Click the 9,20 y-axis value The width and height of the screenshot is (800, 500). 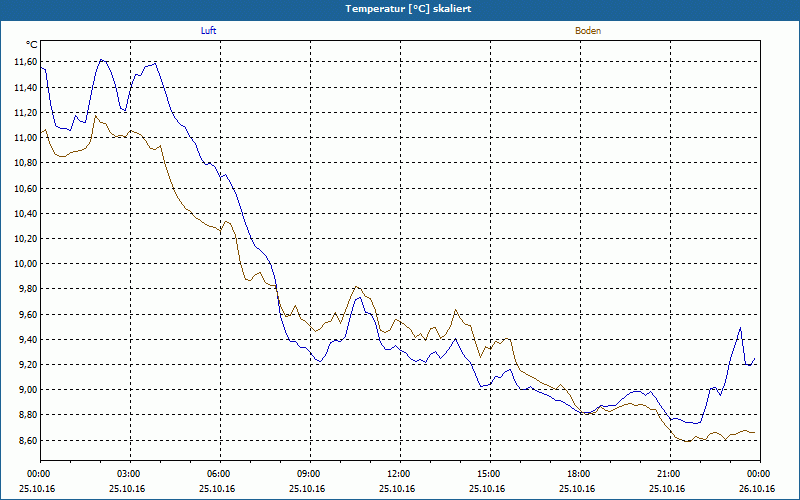29,365
